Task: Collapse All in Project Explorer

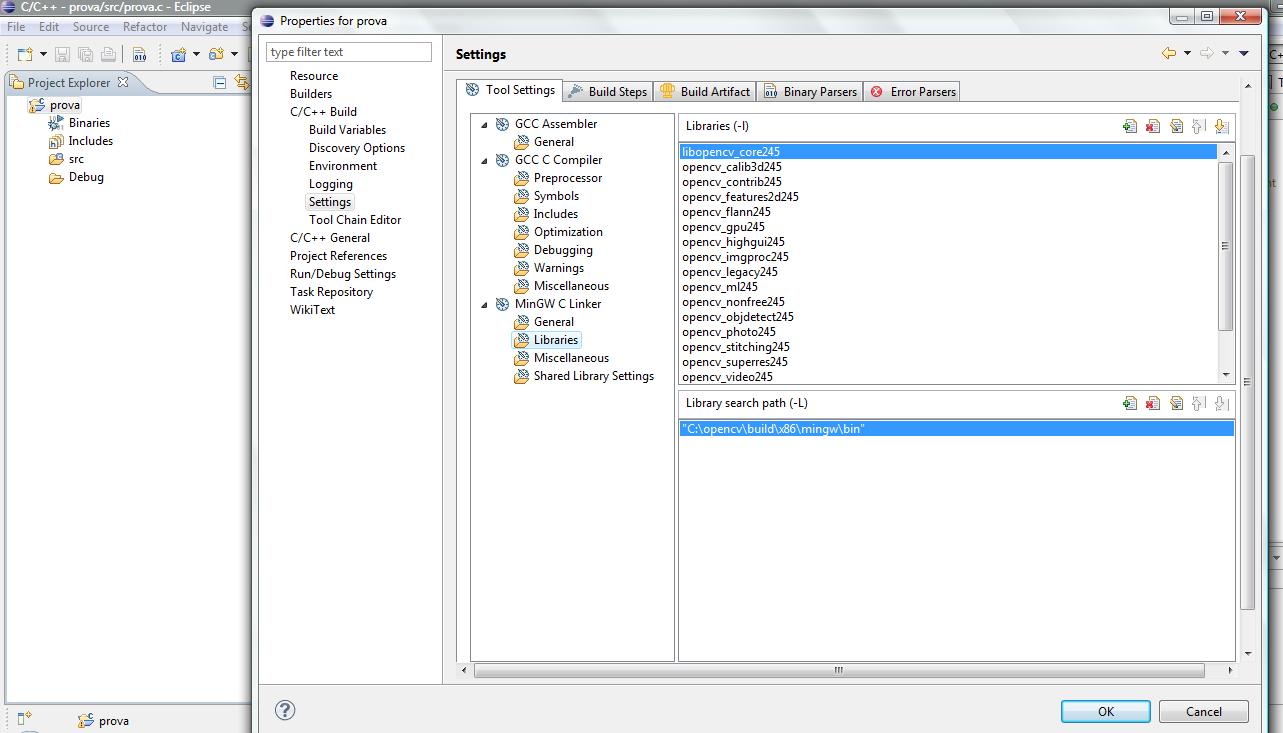Action: point(220,82)
